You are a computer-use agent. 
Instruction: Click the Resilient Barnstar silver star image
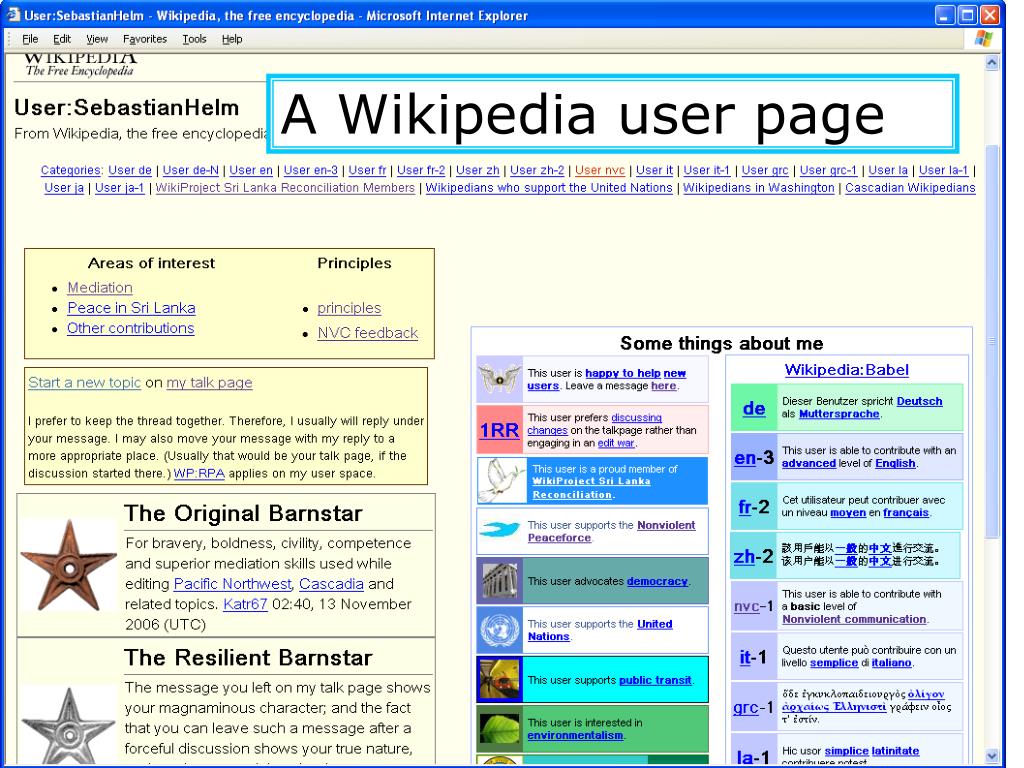pos(68,725)
